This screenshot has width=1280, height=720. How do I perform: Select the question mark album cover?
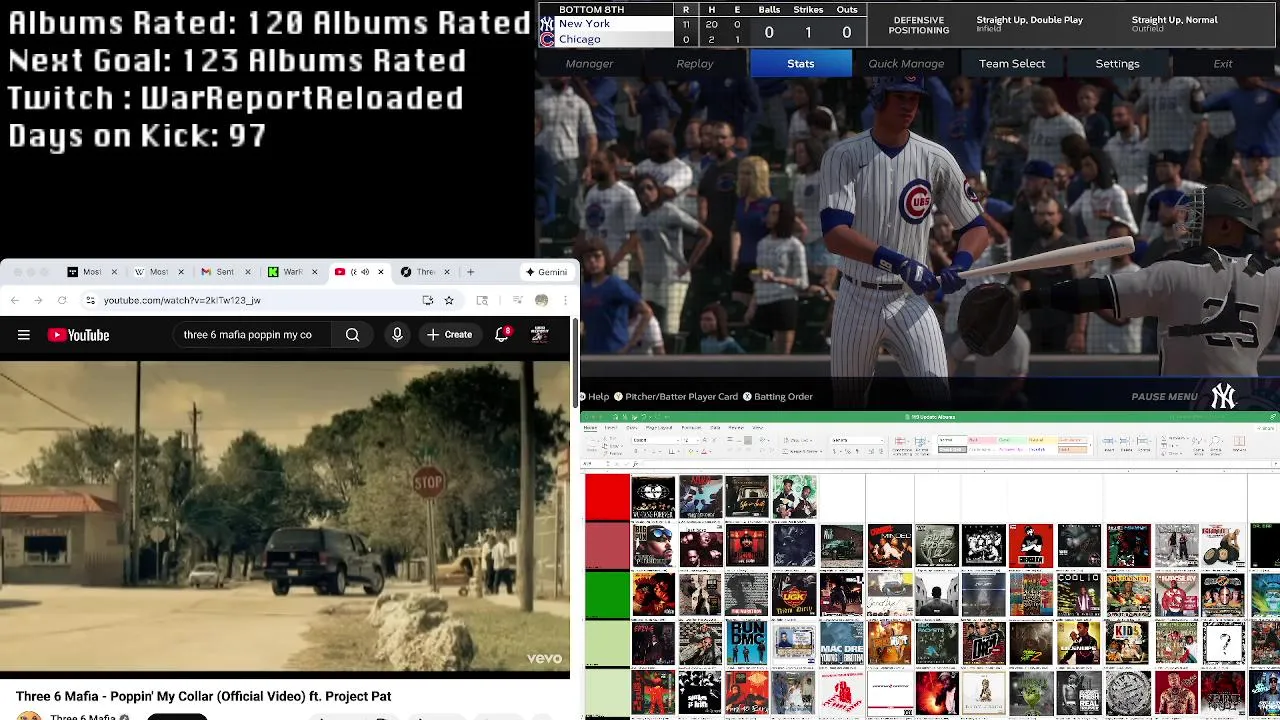click(1222, 642)
